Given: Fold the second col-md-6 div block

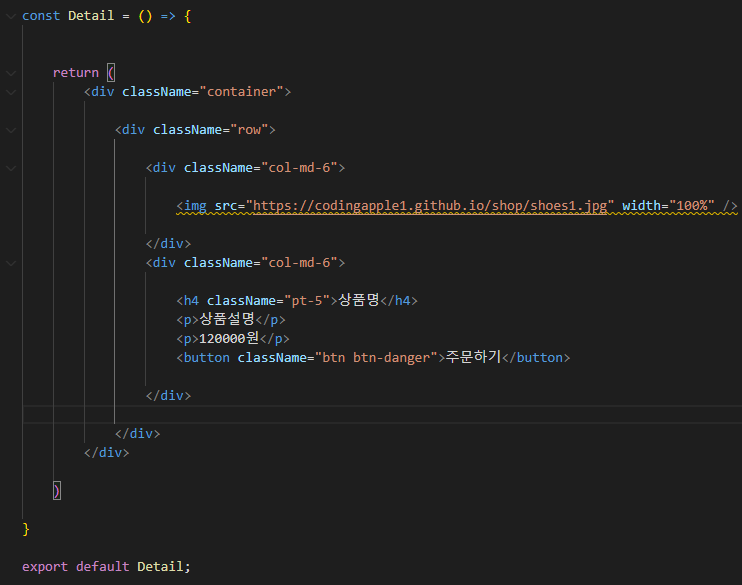Looking at the screenshot, I should [x=11, y=263].
